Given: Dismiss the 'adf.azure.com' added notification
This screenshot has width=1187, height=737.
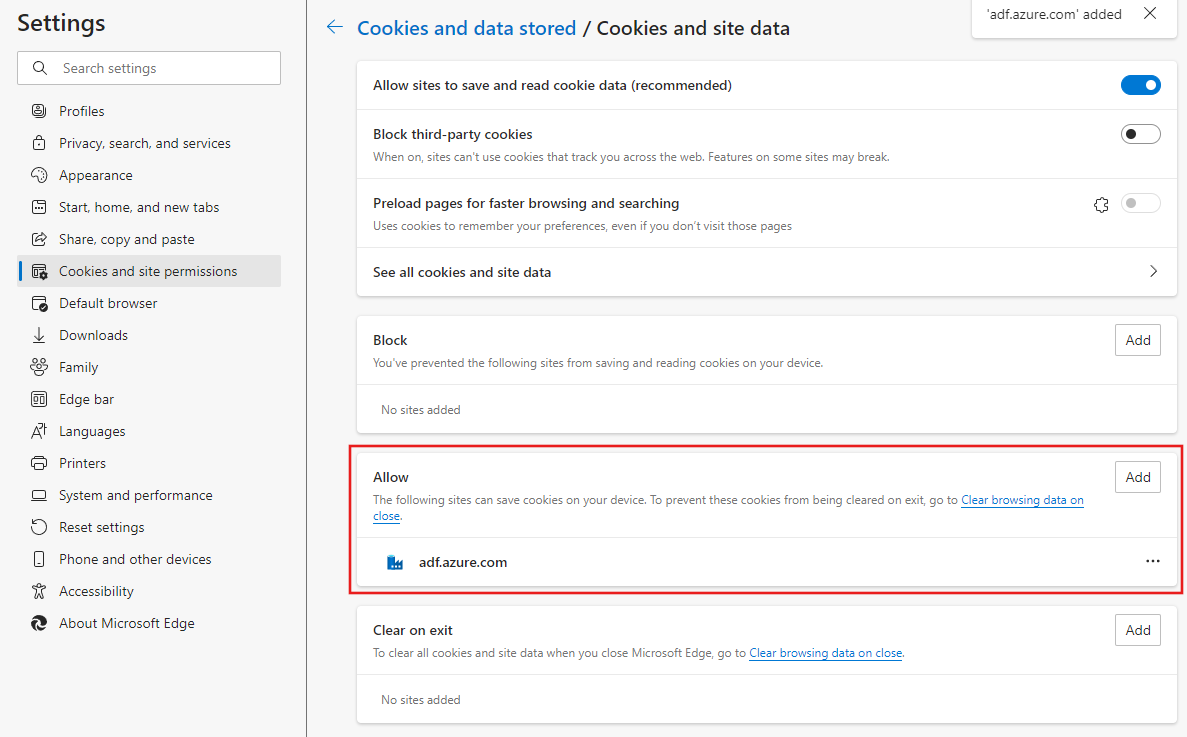Looking at the screenshot, I should pos(1150,14).
